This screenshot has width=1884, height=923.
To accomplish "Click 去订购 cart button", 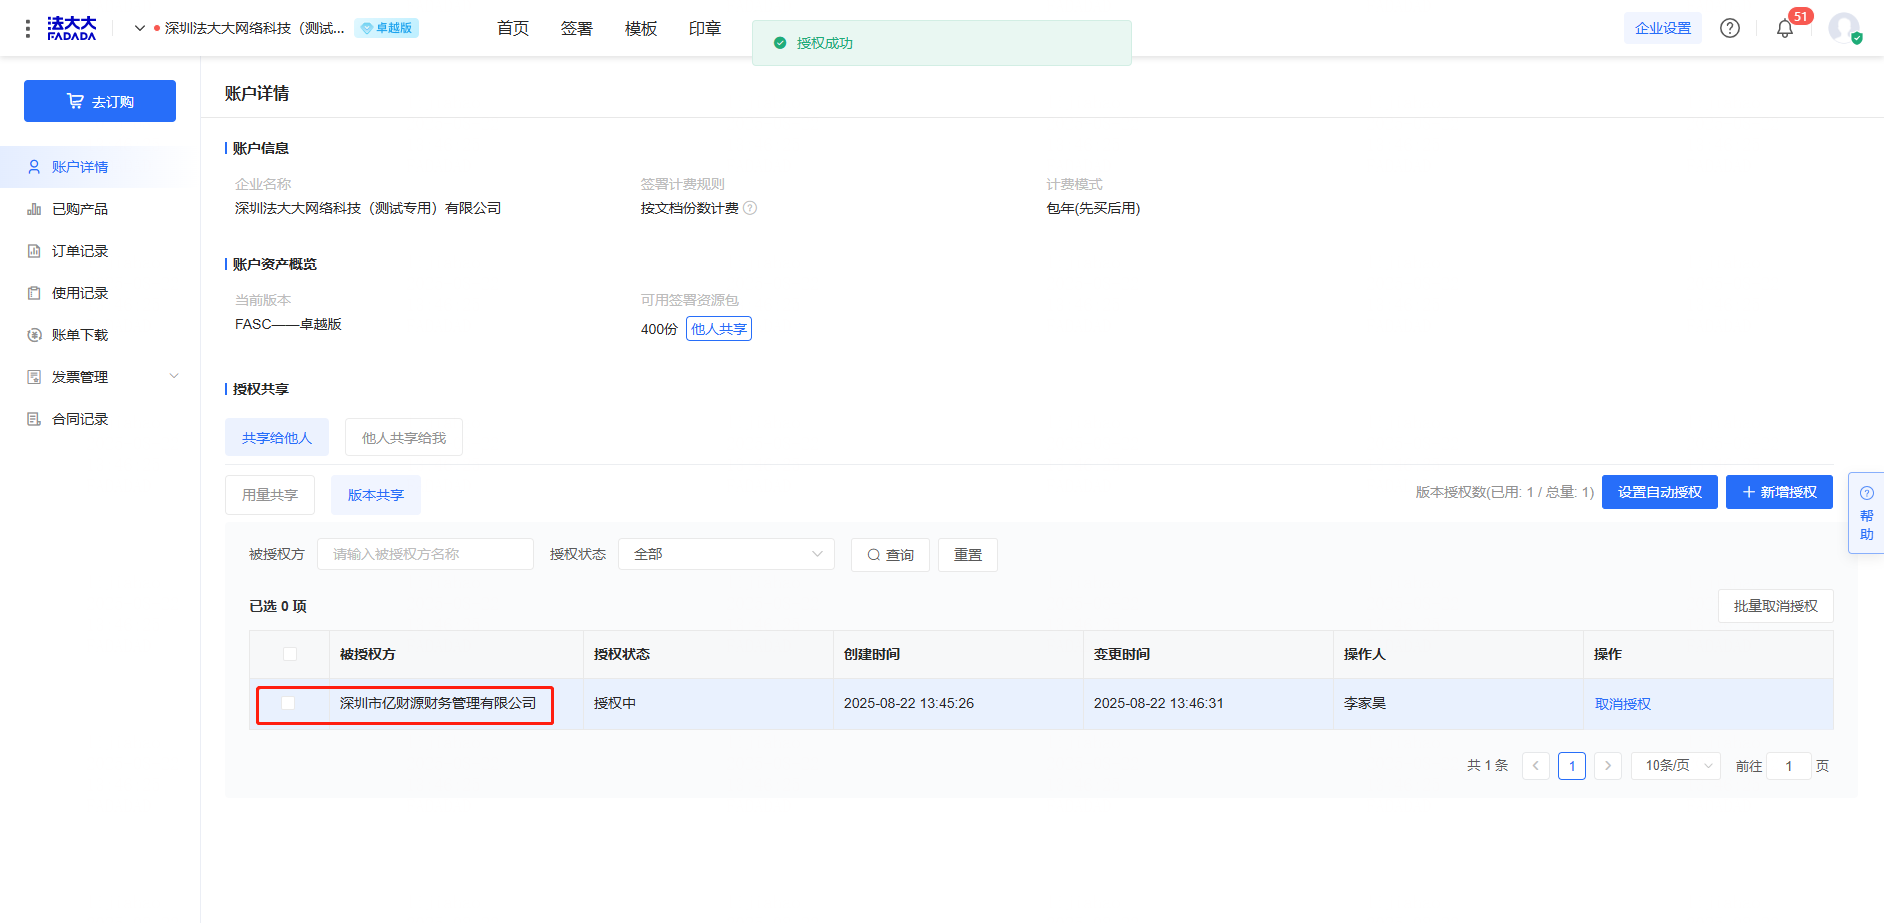I will coord(100,101).
